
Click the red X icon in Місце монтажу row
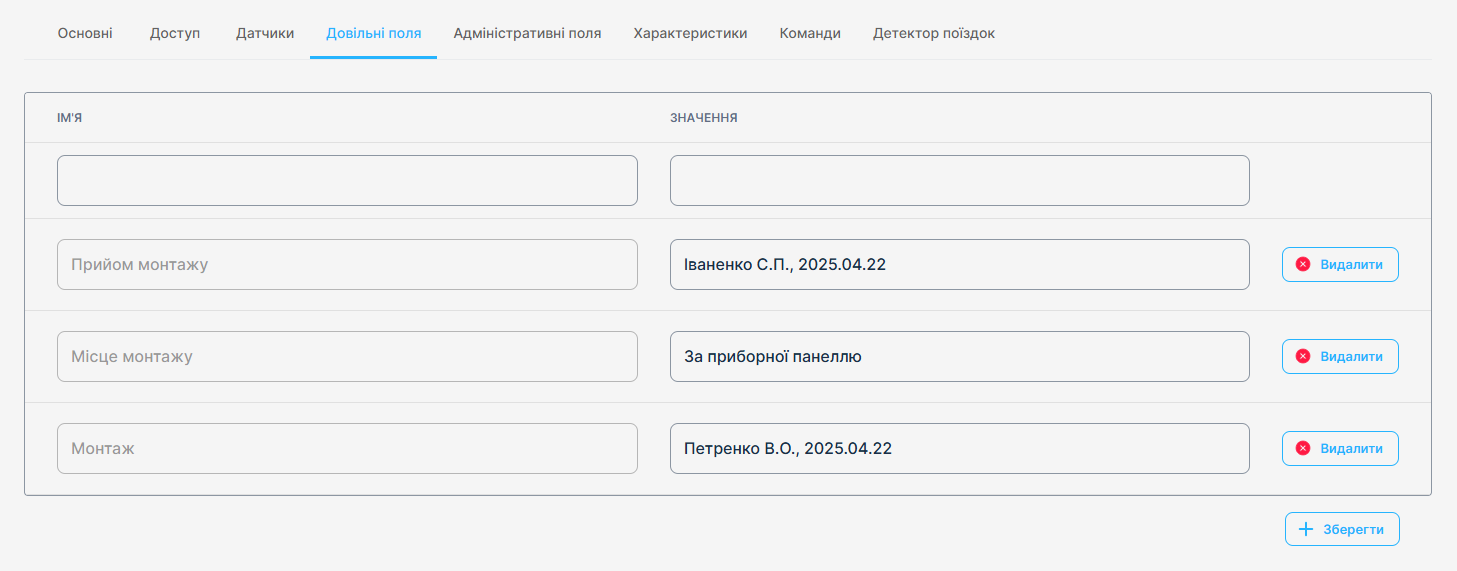point(1303,356)
